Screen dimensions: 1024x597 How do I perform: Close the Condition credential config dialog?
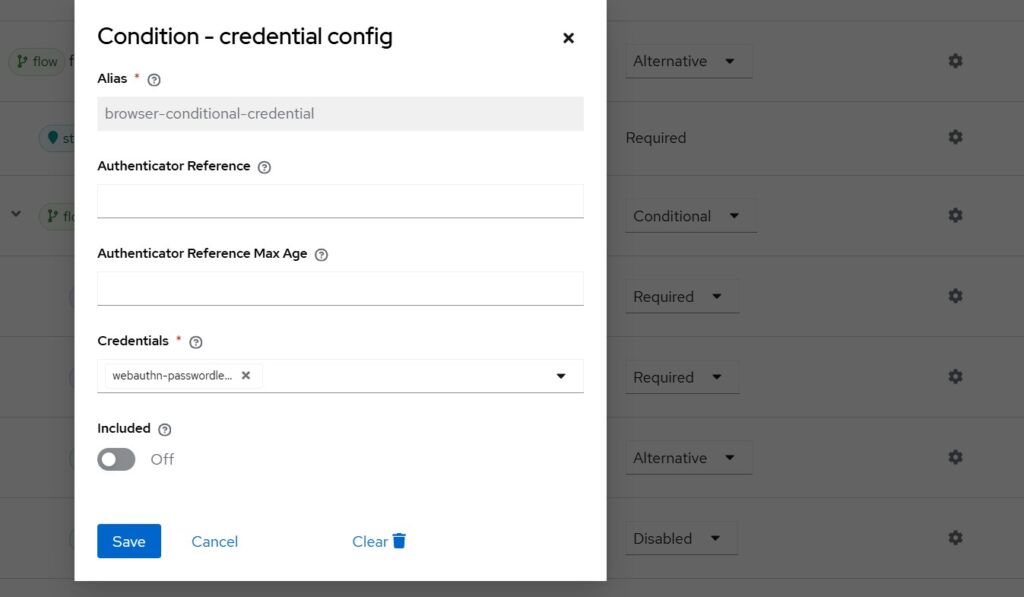pos(568,38)
